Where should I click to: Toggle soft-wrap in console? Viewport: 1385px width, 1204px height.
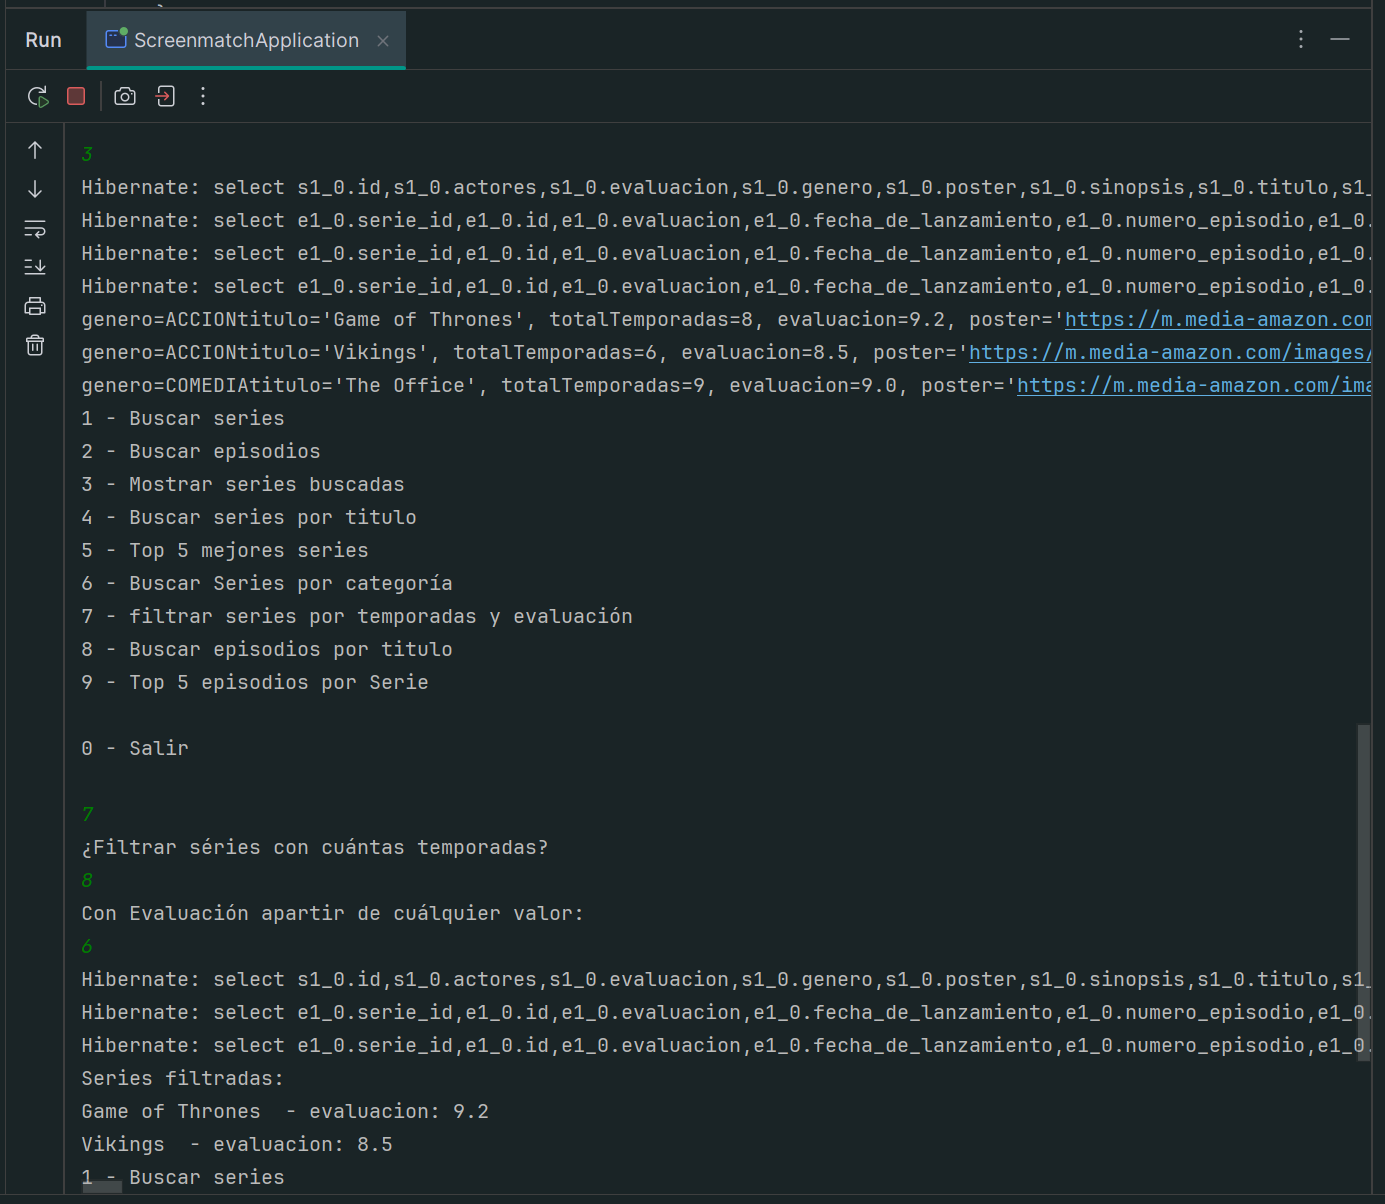click(35, 228)
